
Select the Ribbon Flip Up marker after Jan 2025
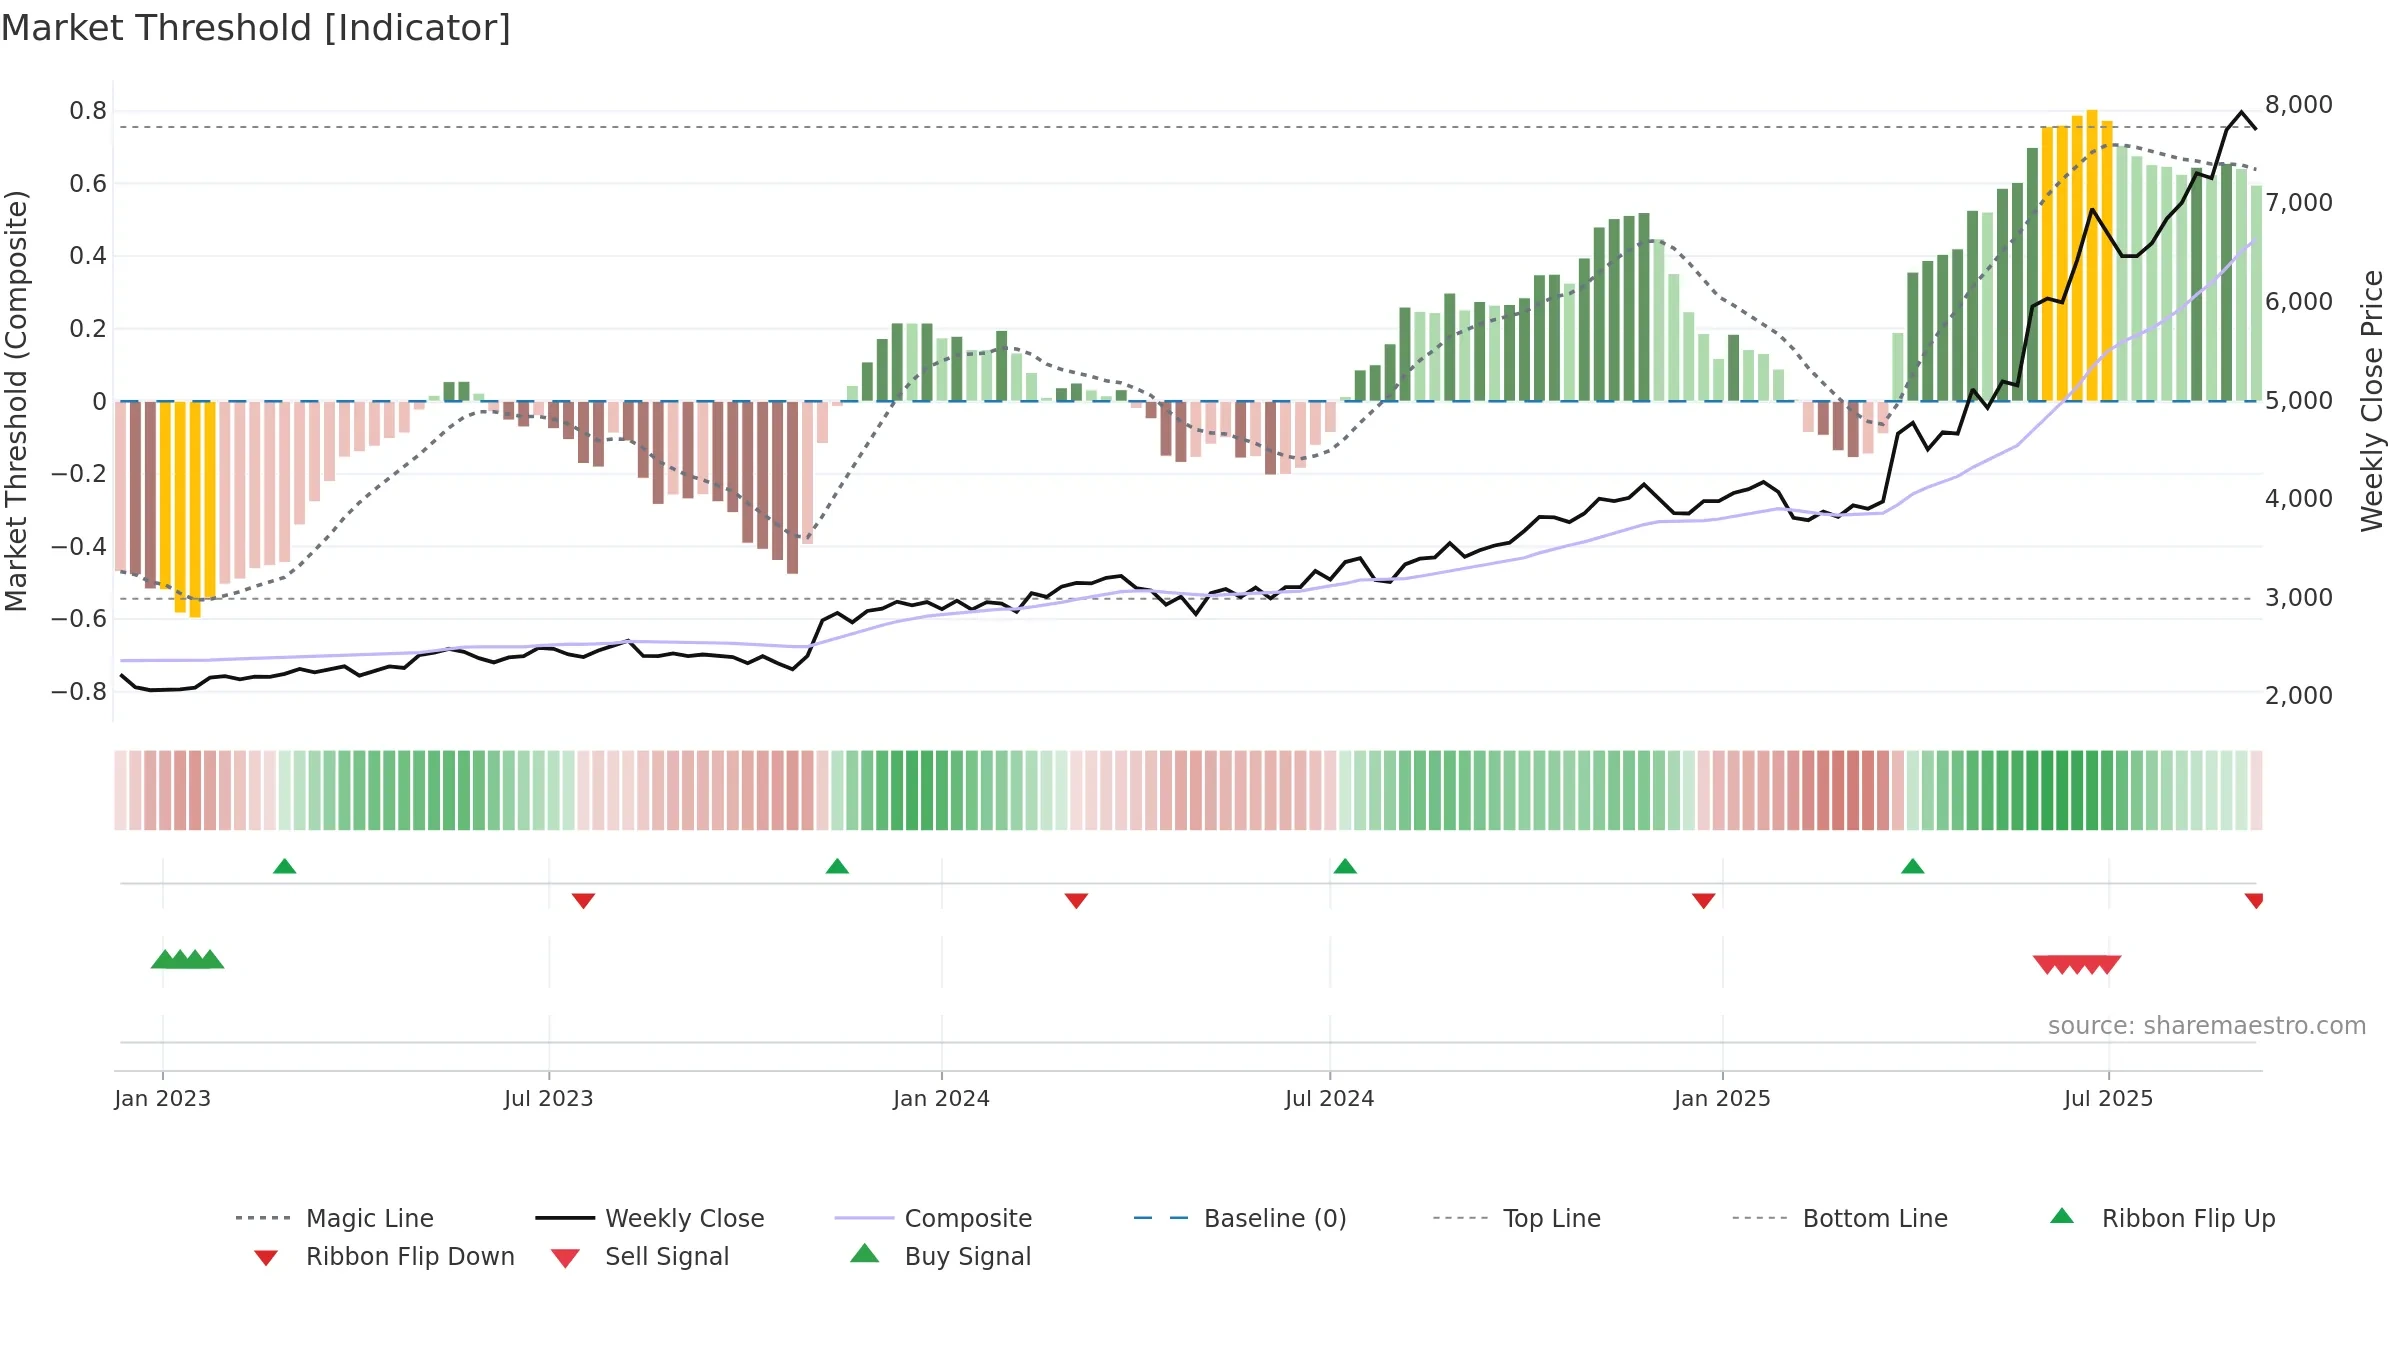[x=1913, y=866]
